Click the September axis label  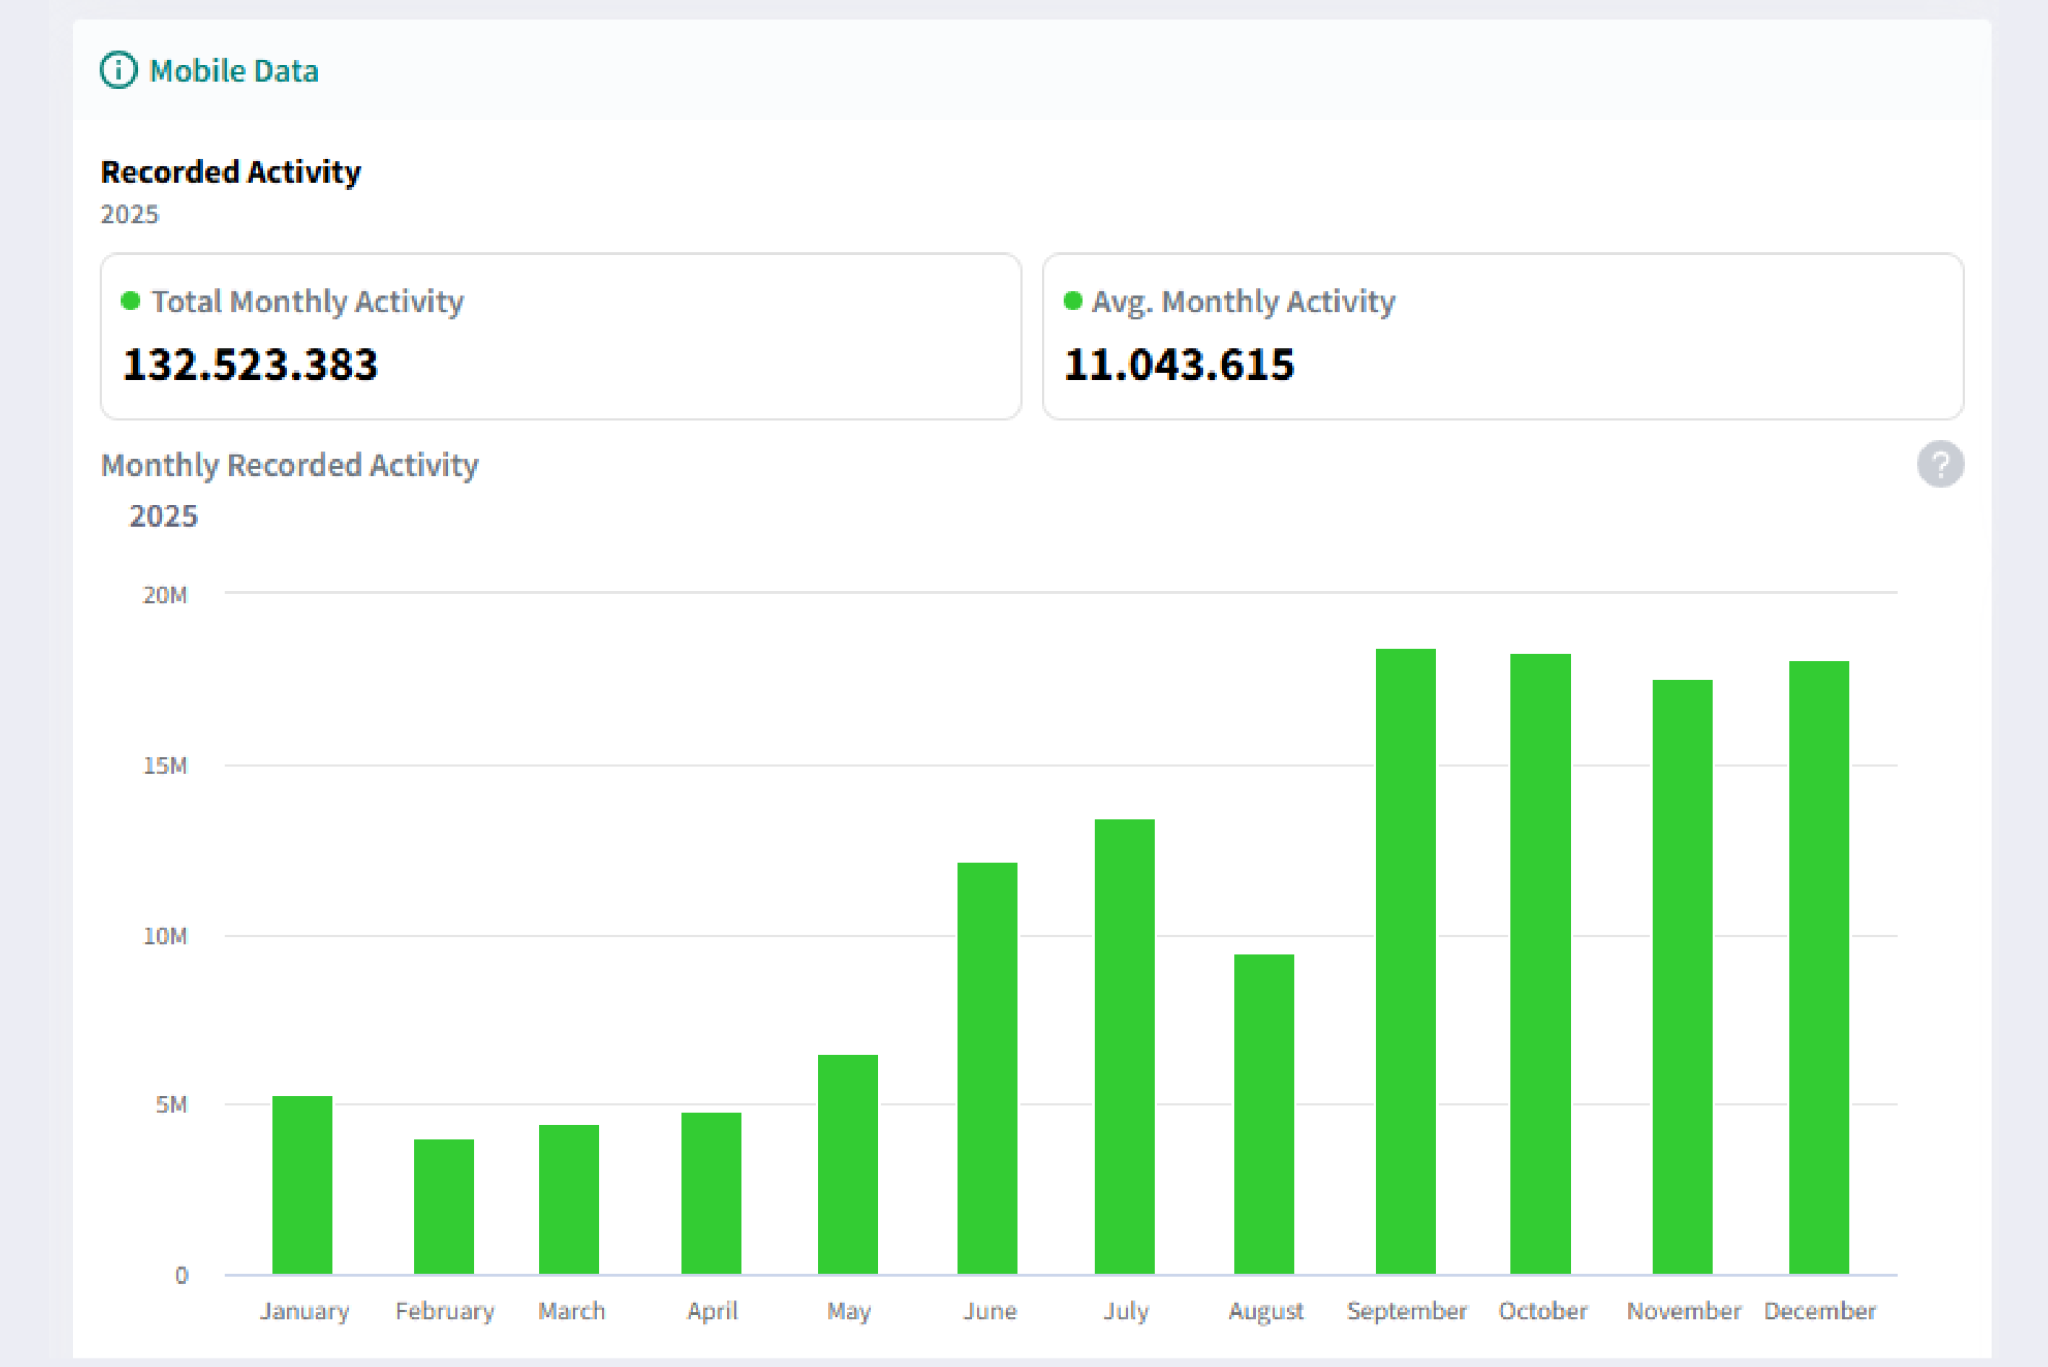click(x=1407, y=1311)
